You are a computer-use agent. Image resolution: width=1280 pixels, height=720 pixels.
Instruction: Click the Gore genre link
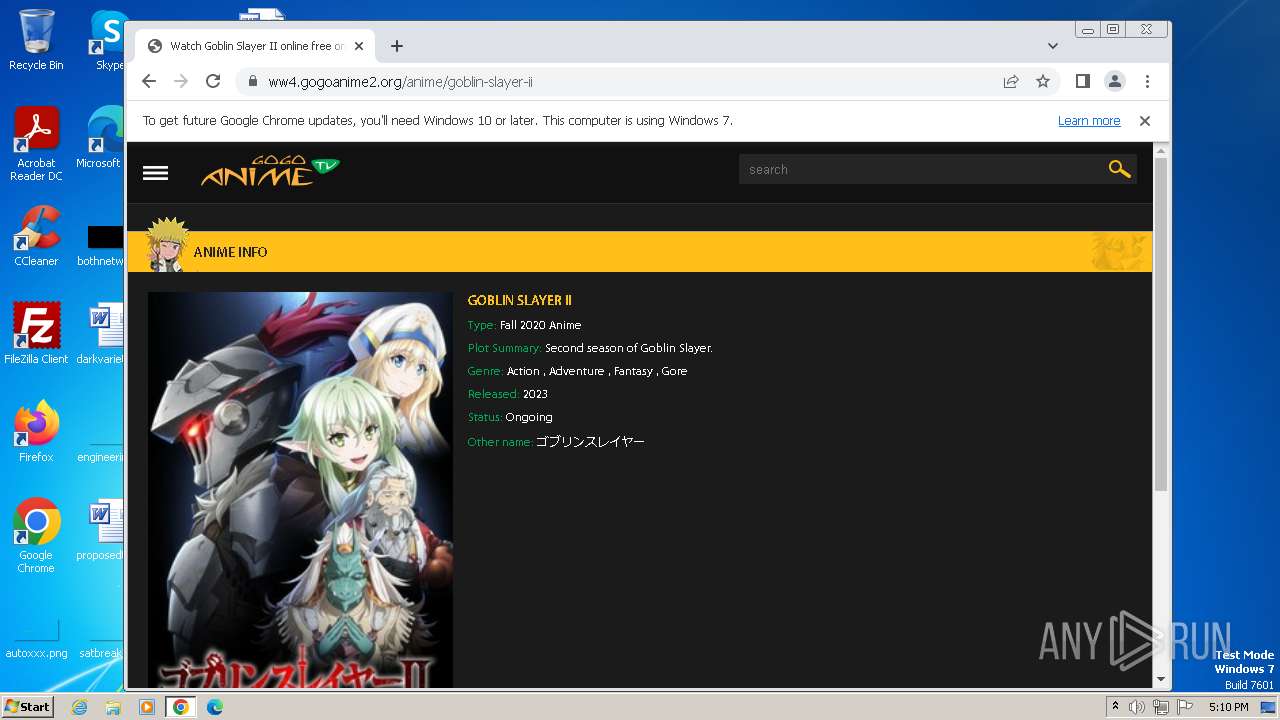pyautogui.click(x=674, y=371)
